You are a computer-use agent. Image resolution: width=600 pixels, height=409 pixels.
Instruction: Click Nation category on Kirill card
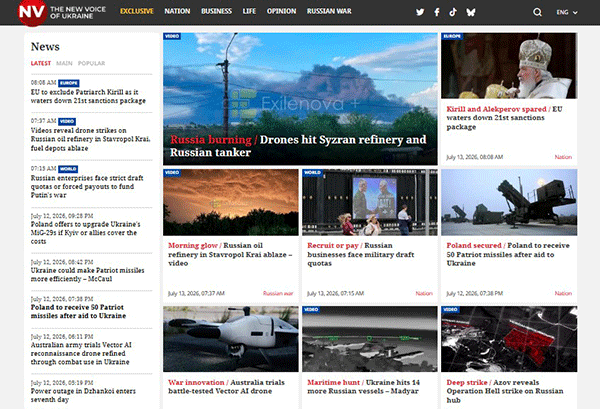[563, 157]
